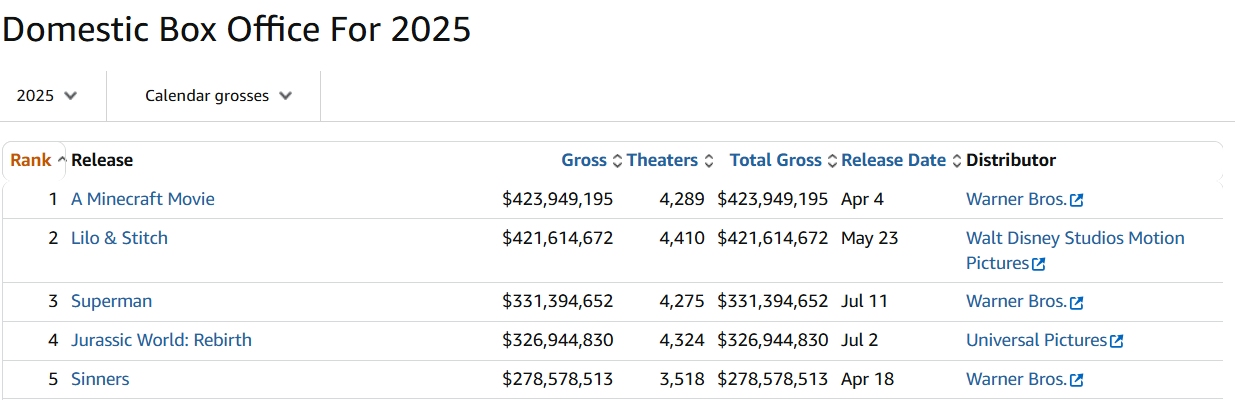This screenshot has width=1235, height=400.
Task: Click sort arrows next to Gross
Action: (617, 161)
